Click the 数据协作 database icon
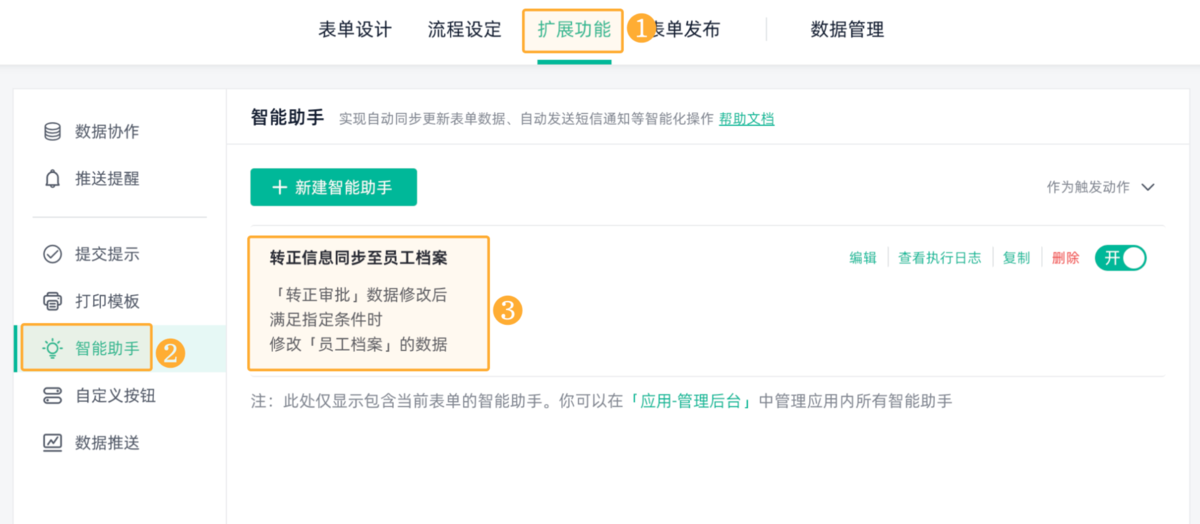The height and width of the screenshot is (524, 1200). [x=52, y=132]
